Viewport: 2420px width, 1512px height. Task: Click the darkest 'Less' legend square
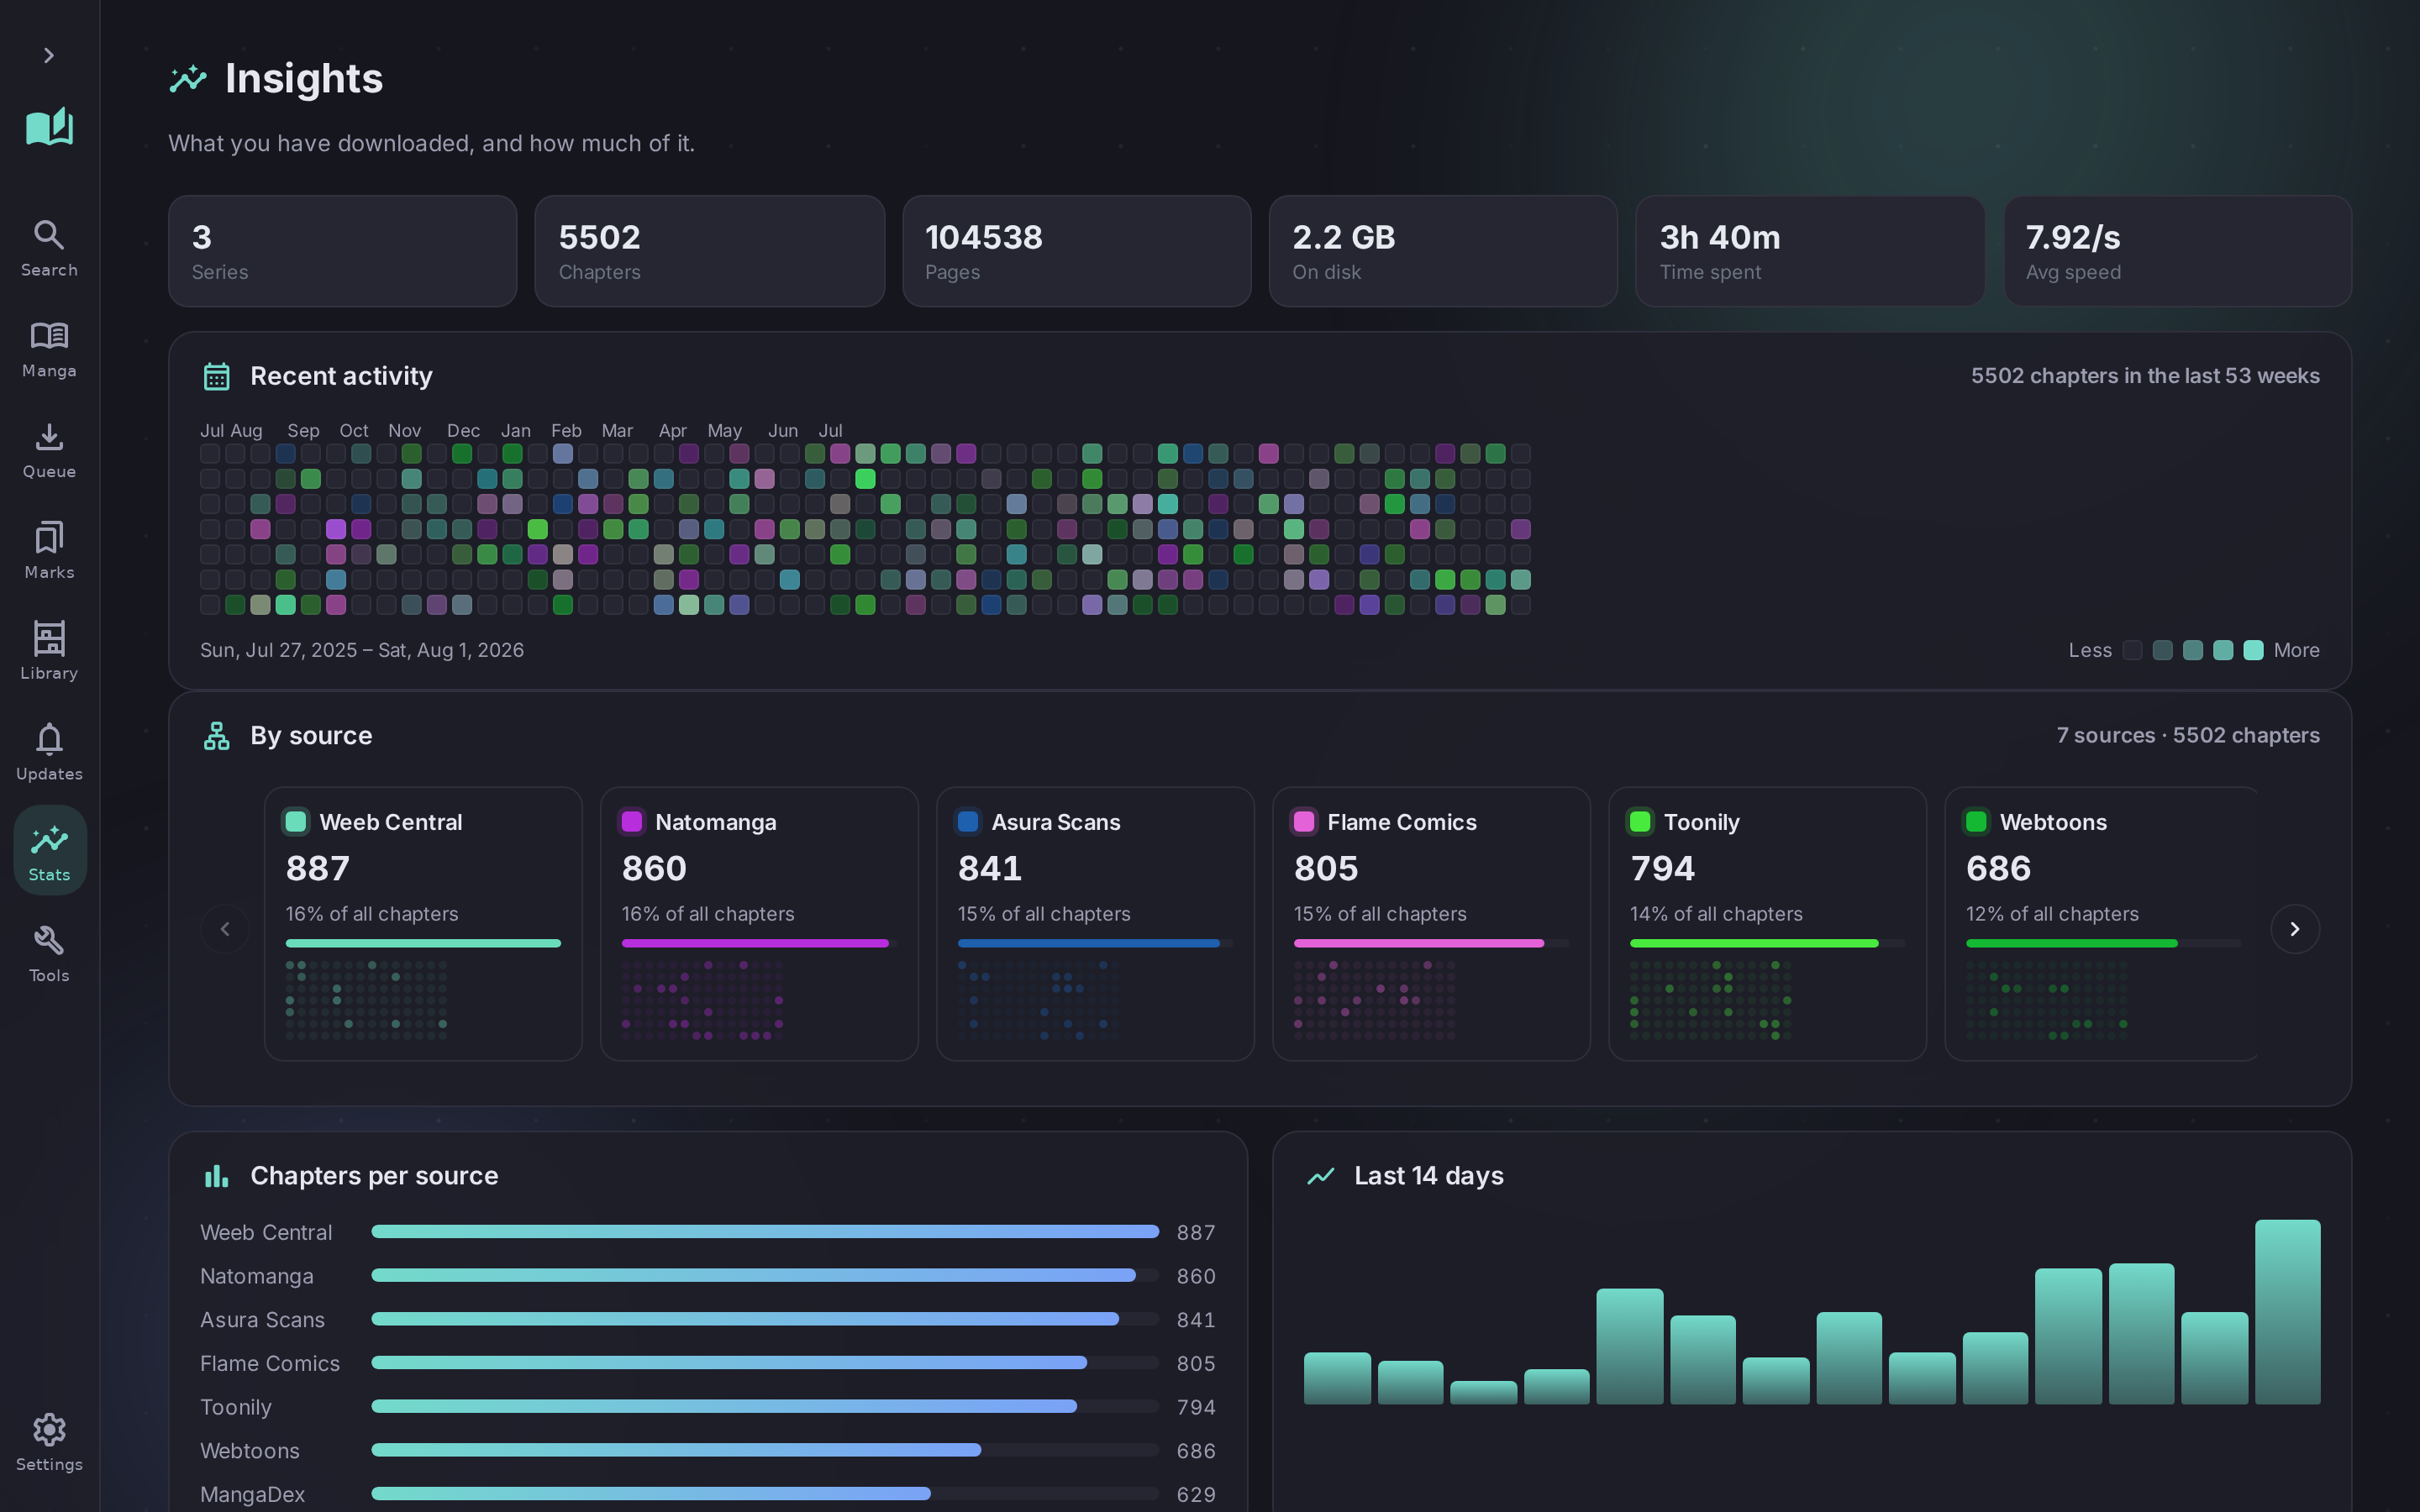click(2132, 650)
